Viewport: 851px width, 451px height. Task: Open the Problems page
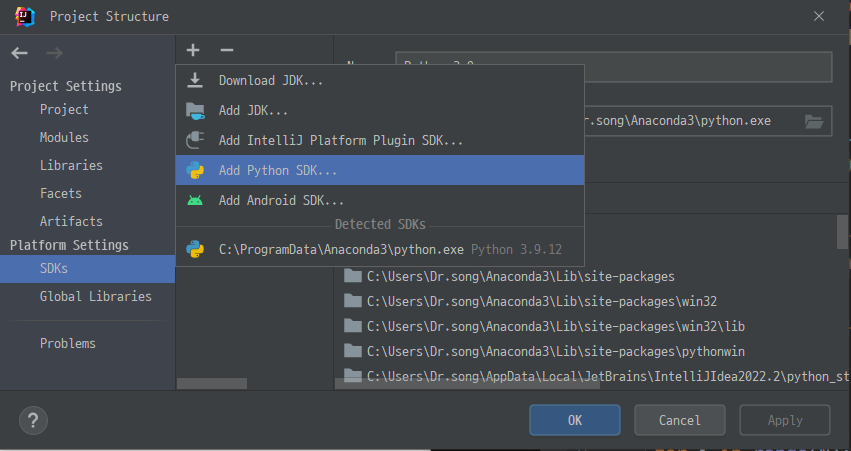click(x=68, y=344)
